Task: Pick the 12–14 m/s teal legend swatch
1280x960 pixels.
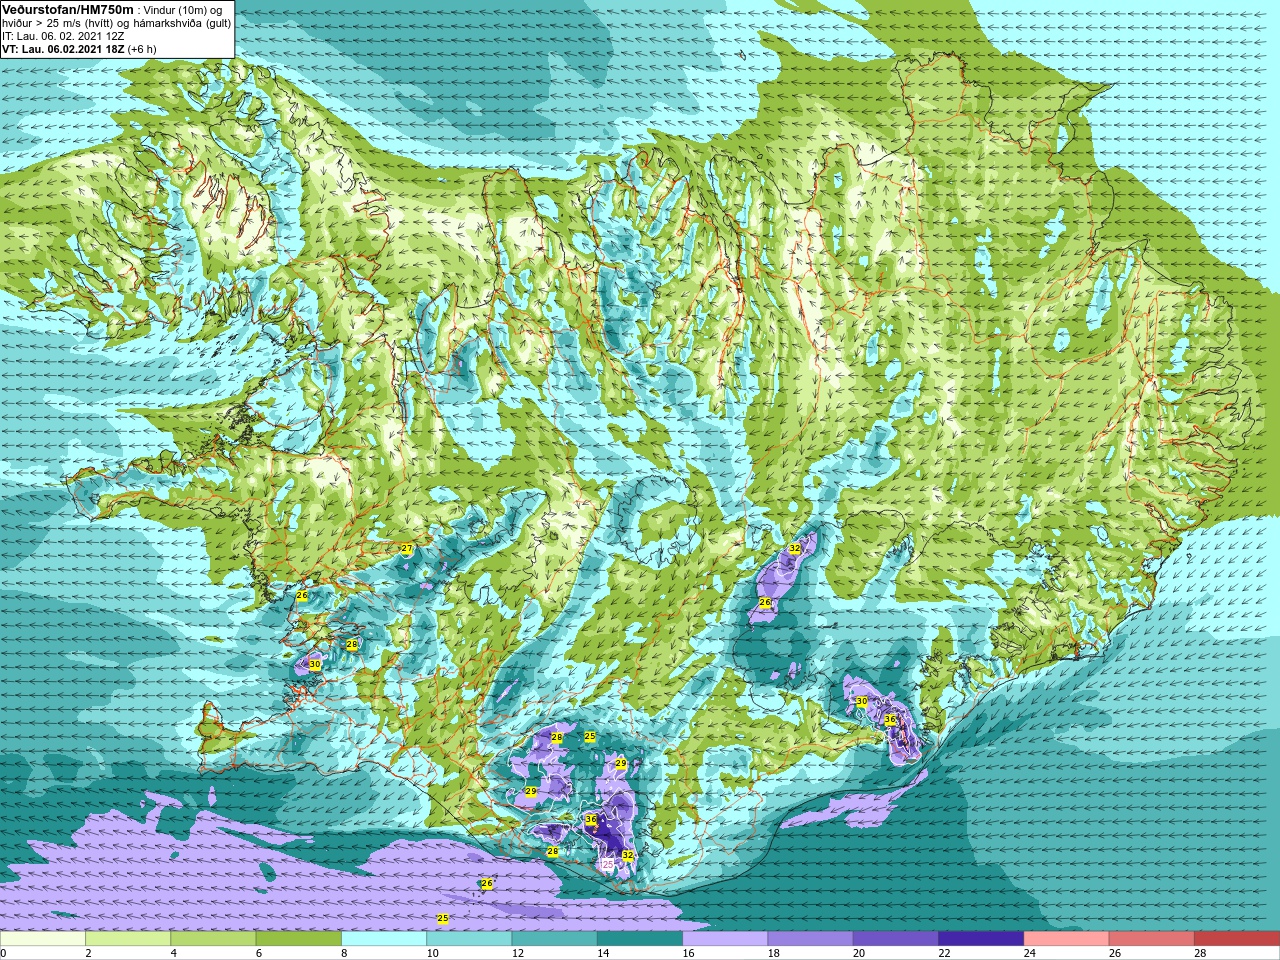Action: coord(554,939)
